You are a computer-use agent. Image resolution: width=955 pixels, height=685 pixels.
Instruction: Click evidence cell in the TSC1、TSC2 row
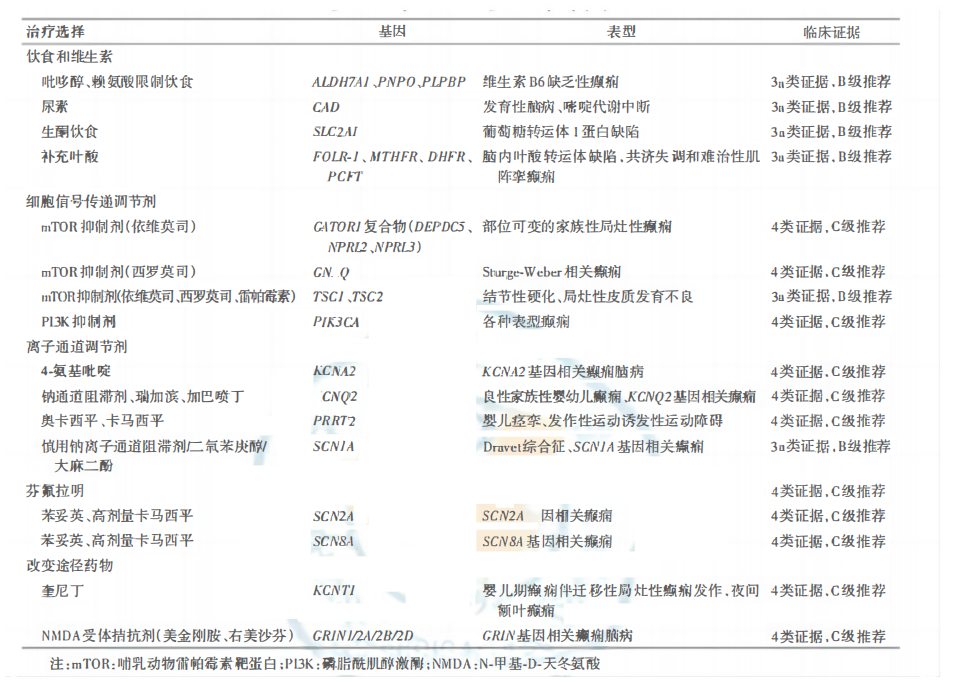[x=831, y=297]
